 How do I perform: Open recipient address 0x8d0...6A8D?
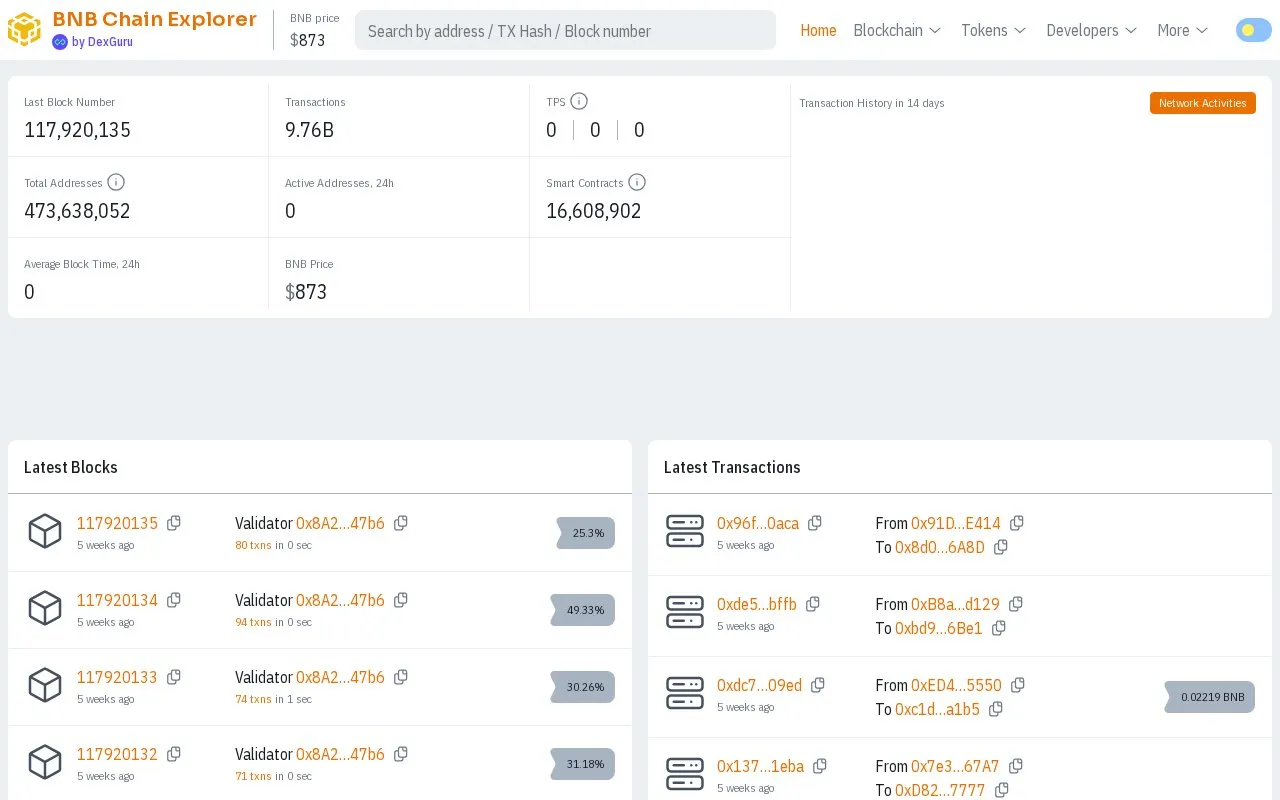[x=940, y=547]
